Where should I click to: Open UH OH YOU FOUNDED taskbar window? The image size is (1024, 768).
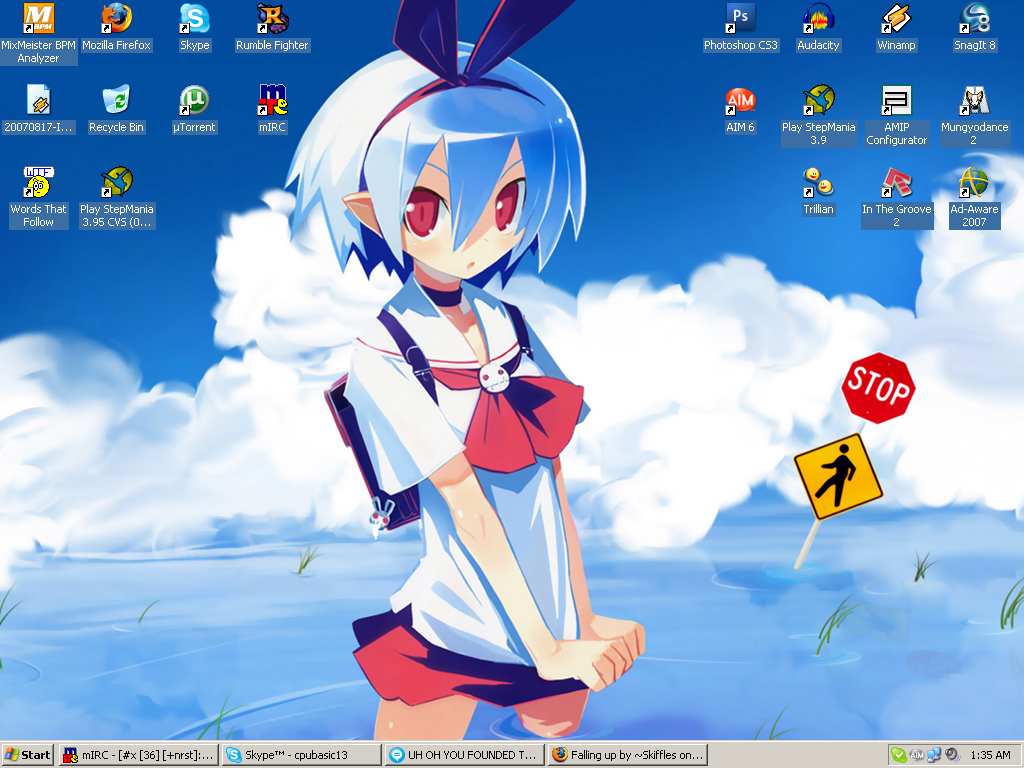[464, 755]
